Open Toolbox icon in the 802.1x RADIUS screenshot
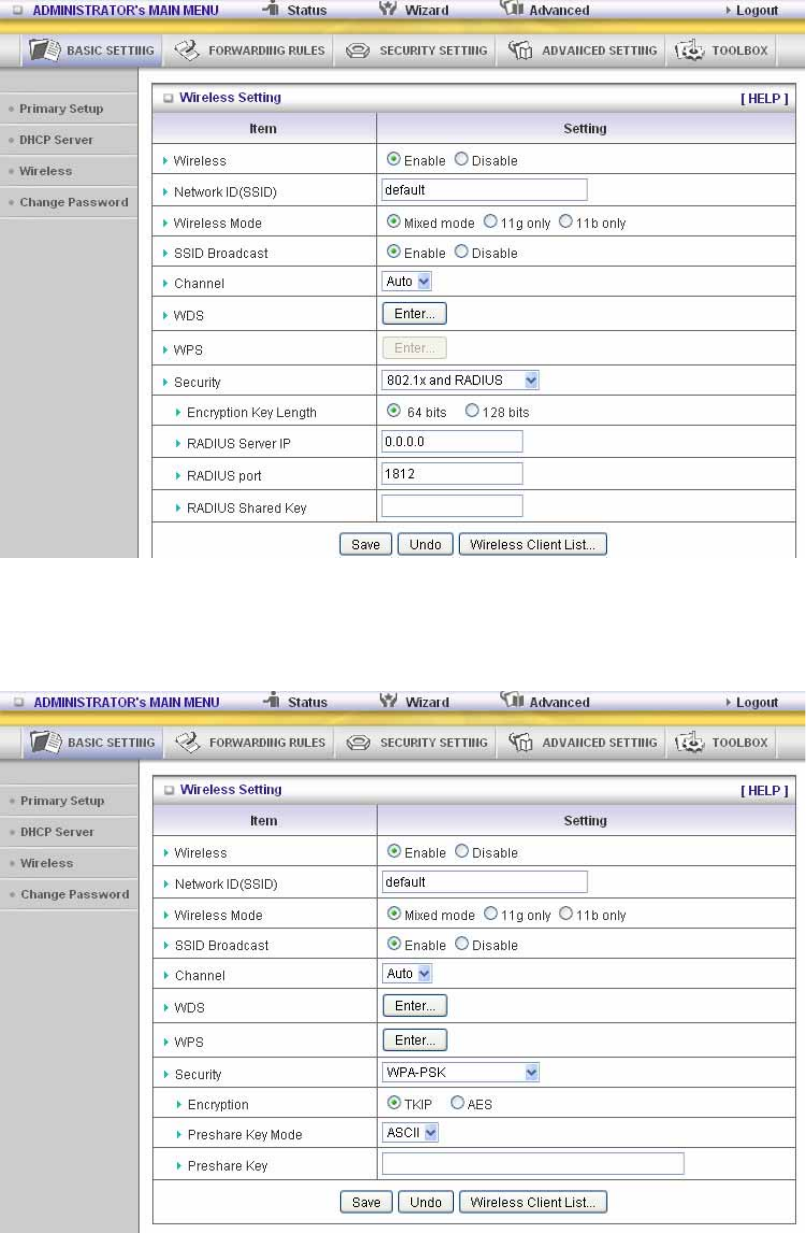806x1233 pixels. coord(691,50)
